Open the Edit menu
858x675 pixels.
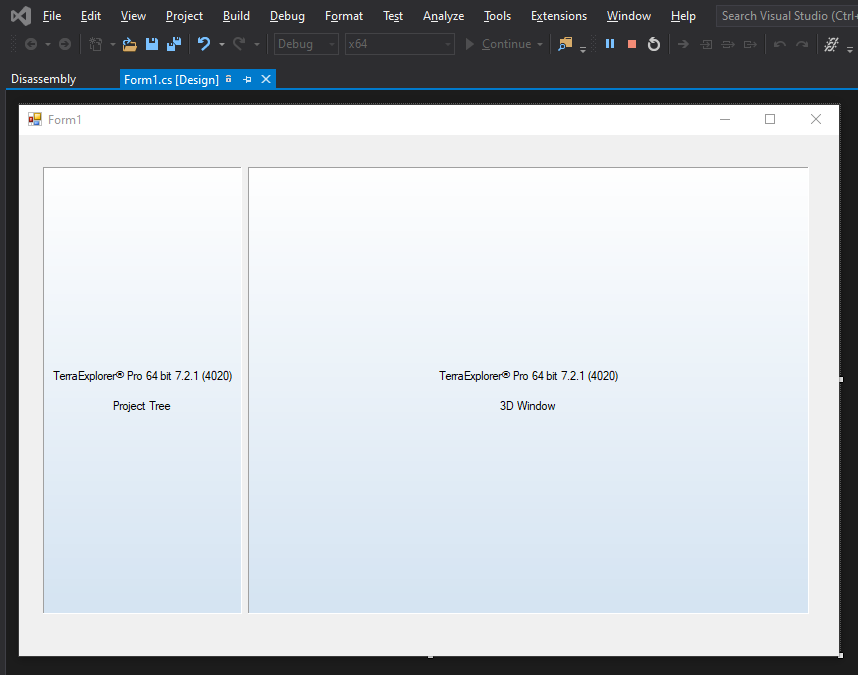point(91,16)
